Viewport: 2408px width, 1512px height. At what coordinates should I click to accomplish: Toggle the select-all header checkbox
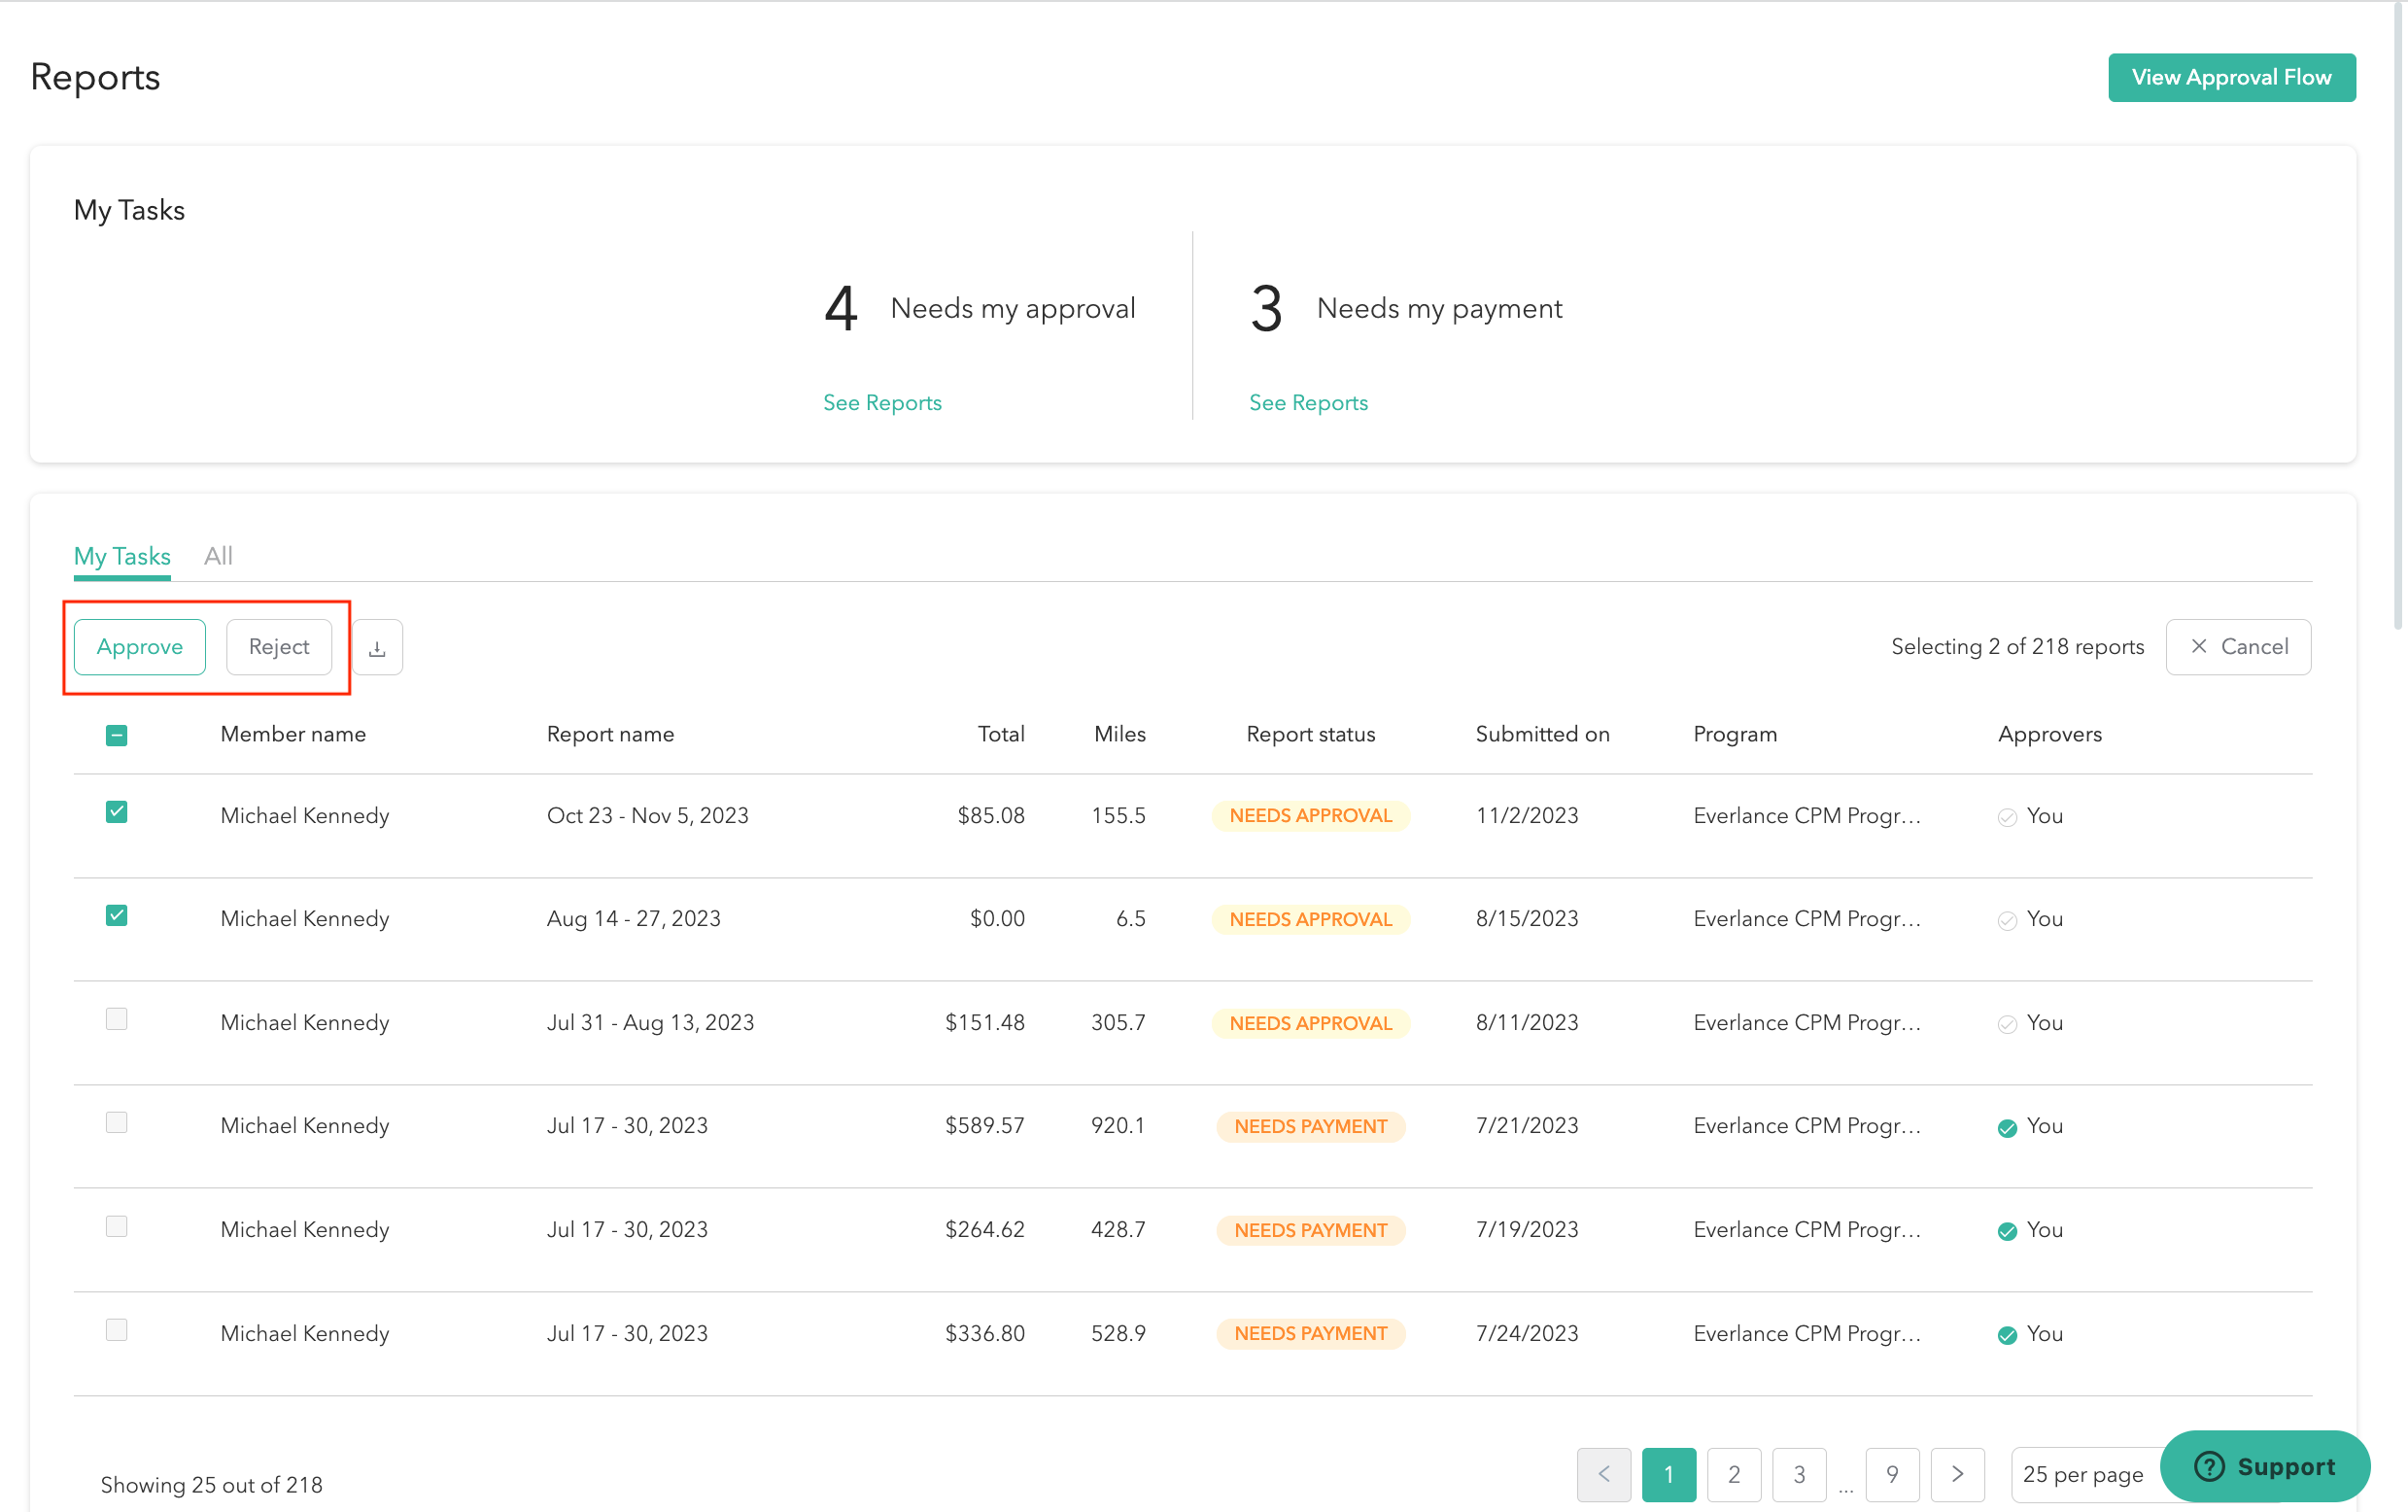(x=116, y=735)
